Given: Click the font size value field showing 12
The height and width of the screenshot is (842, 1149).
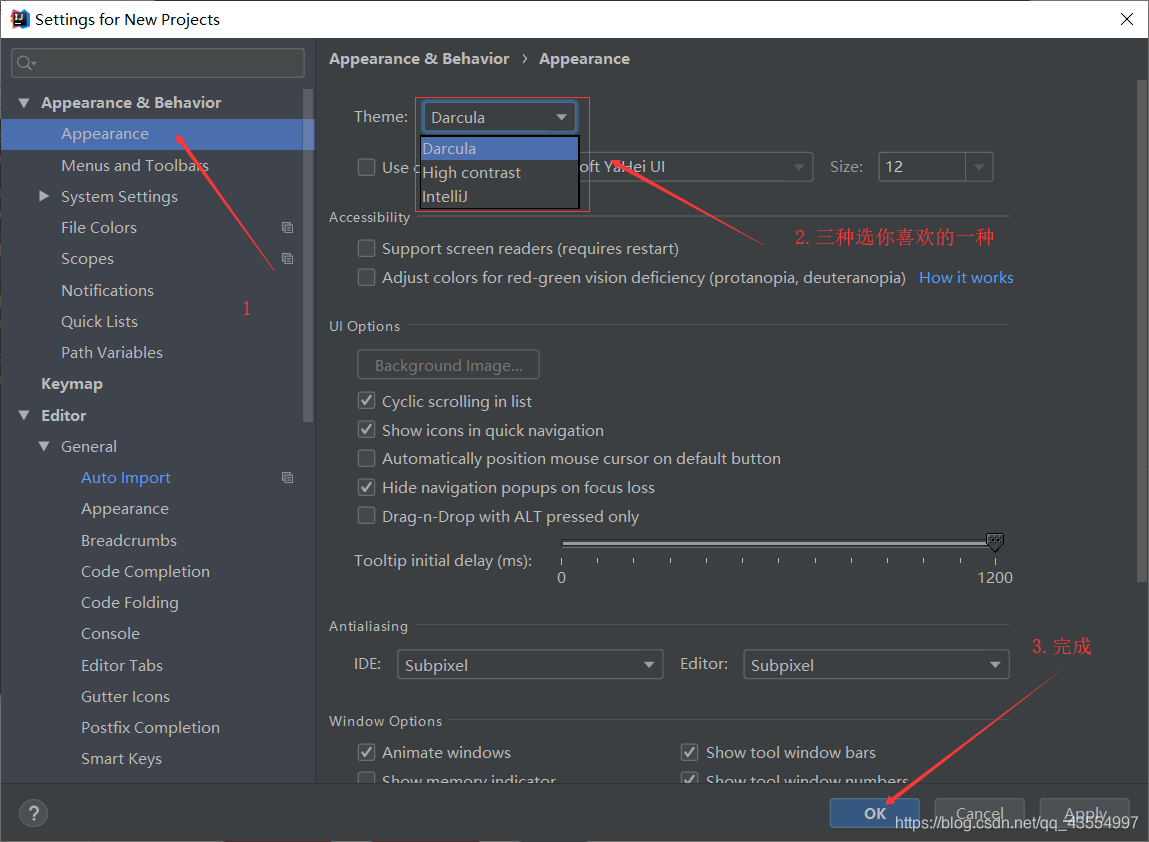Looking at the screenshot, I should coord(922,167).
